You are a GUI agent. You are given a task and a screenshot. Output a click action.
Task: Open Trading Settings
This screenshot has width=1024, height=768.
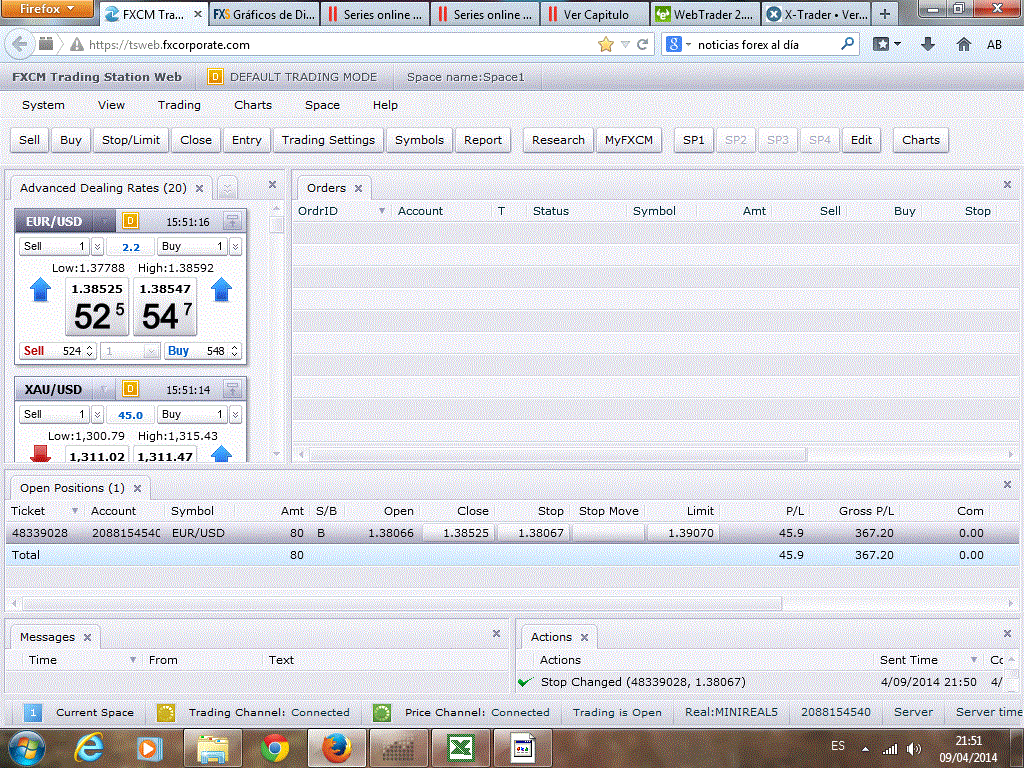pyautogui.click(x=328, y=140)
